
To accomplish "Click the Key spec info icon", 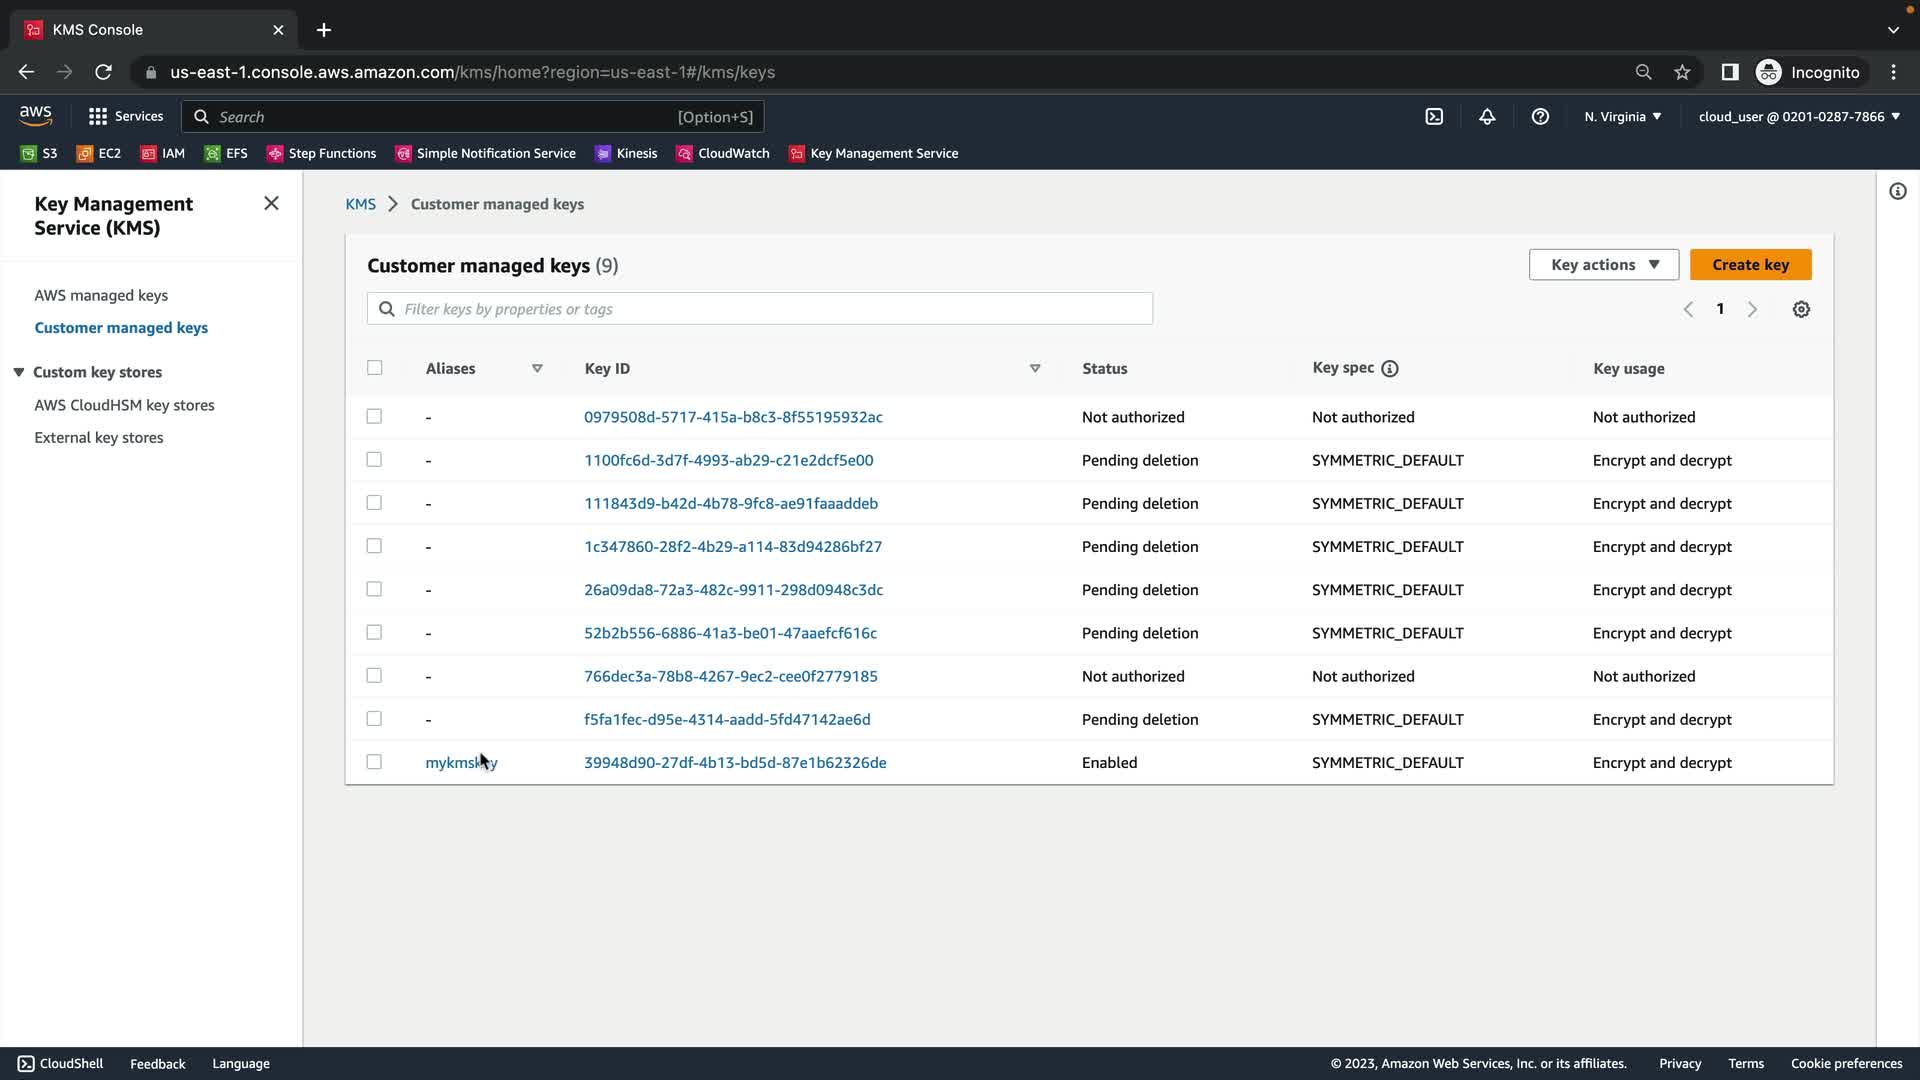I will click(x=1390, y=369).
